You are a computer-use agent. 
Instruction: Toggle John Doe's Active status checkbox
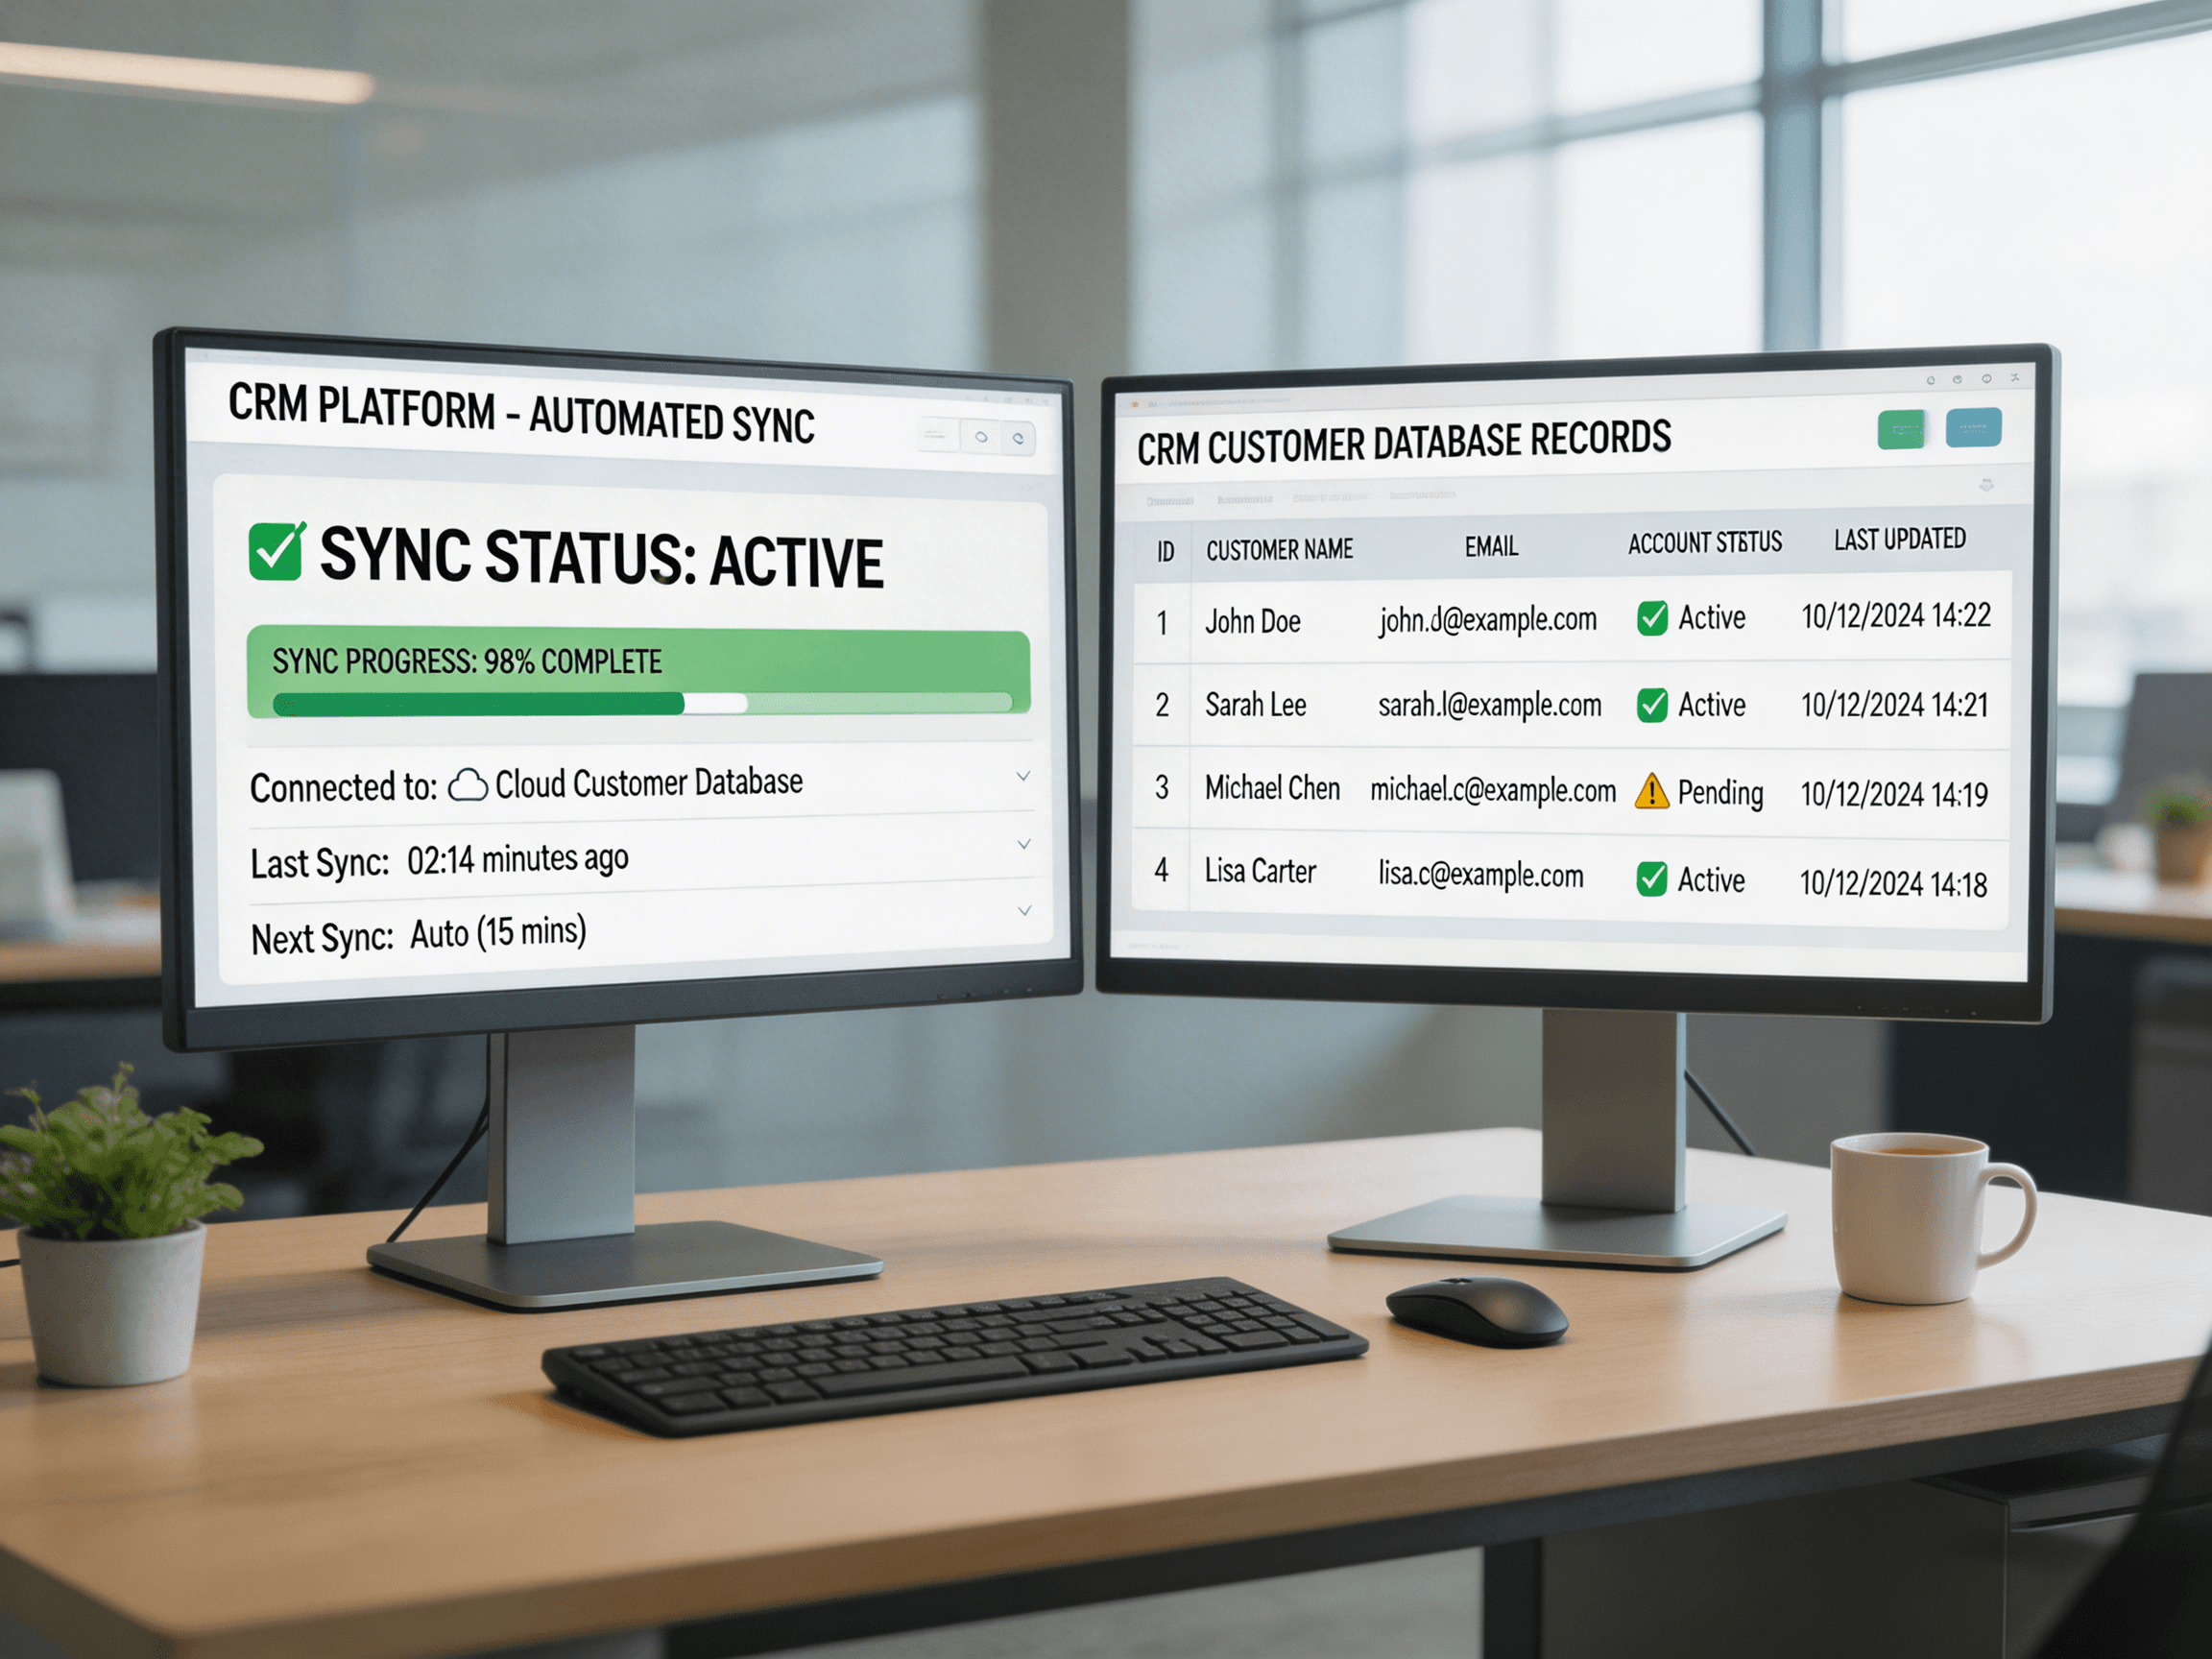click(x=1653, y=618)
